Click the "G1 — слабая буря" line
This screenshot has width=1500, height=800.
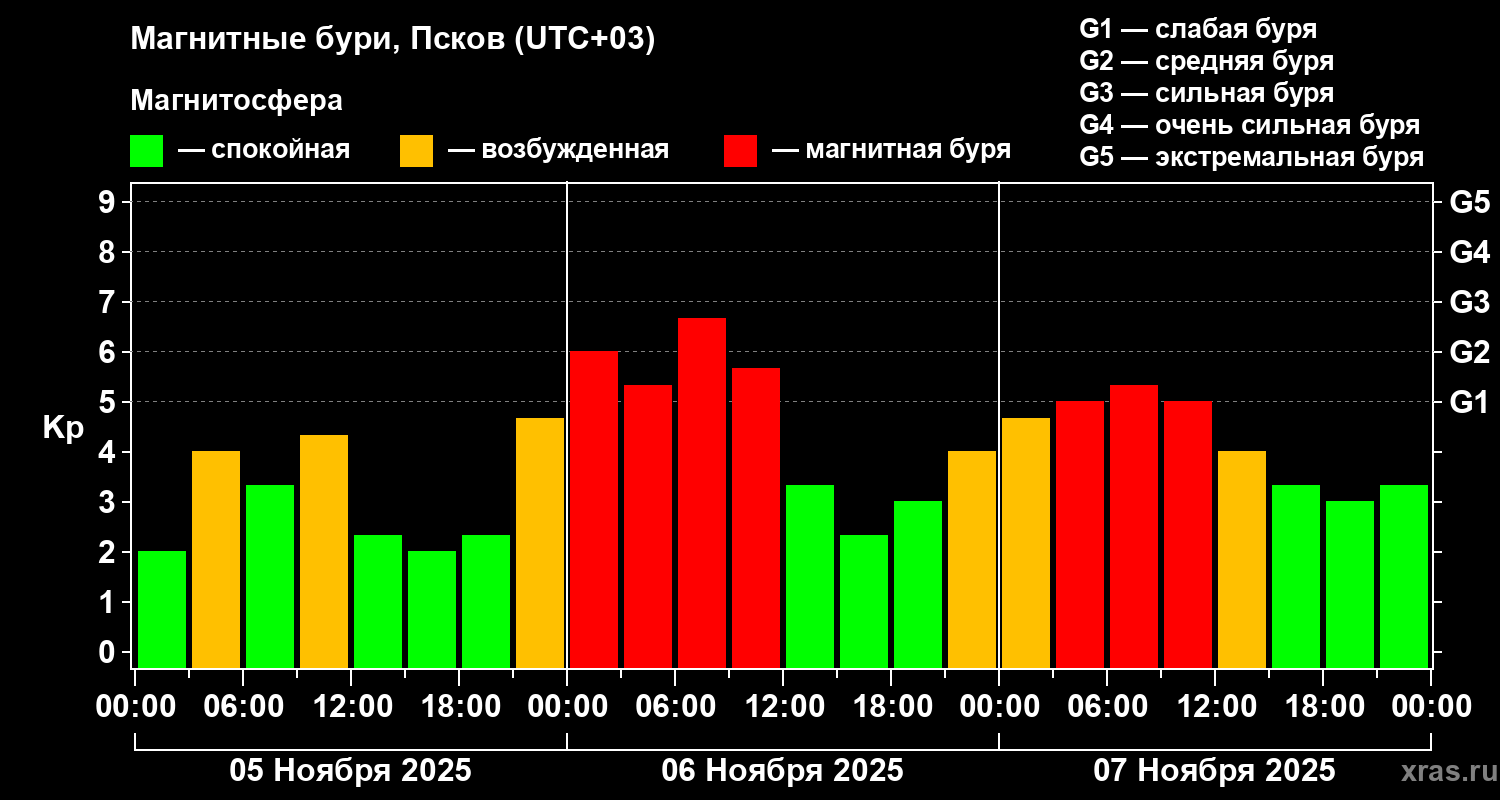point(1198,29)
